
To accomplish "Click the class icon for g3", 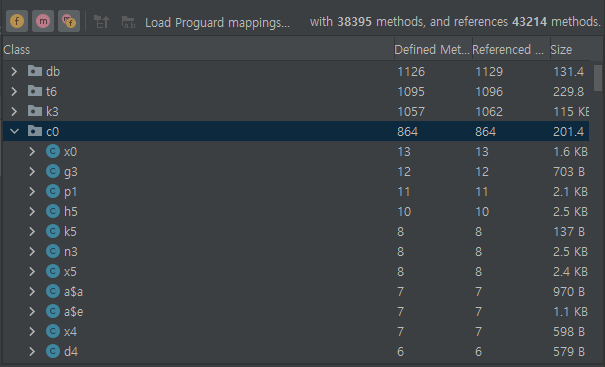I will pyautogui.click(x=53, y=171).
